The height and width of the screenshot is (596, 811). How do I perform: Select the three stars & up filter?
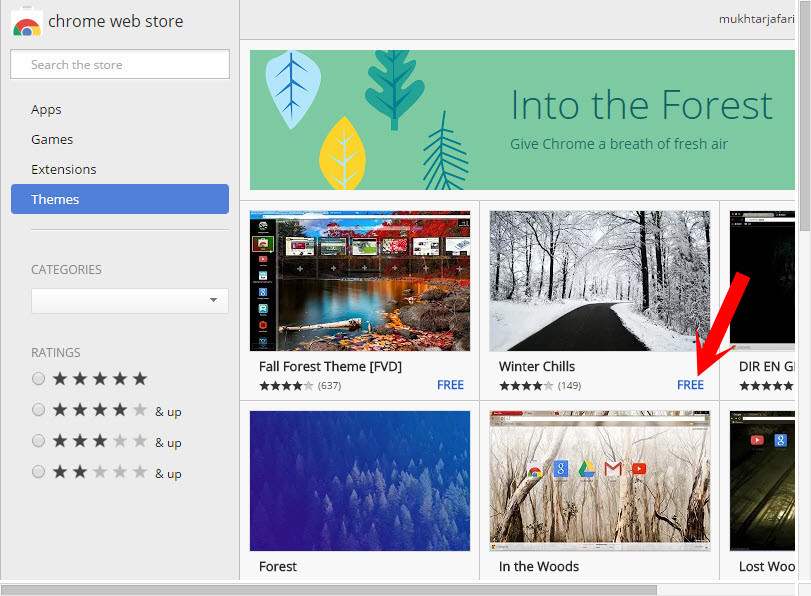(38, 441)
